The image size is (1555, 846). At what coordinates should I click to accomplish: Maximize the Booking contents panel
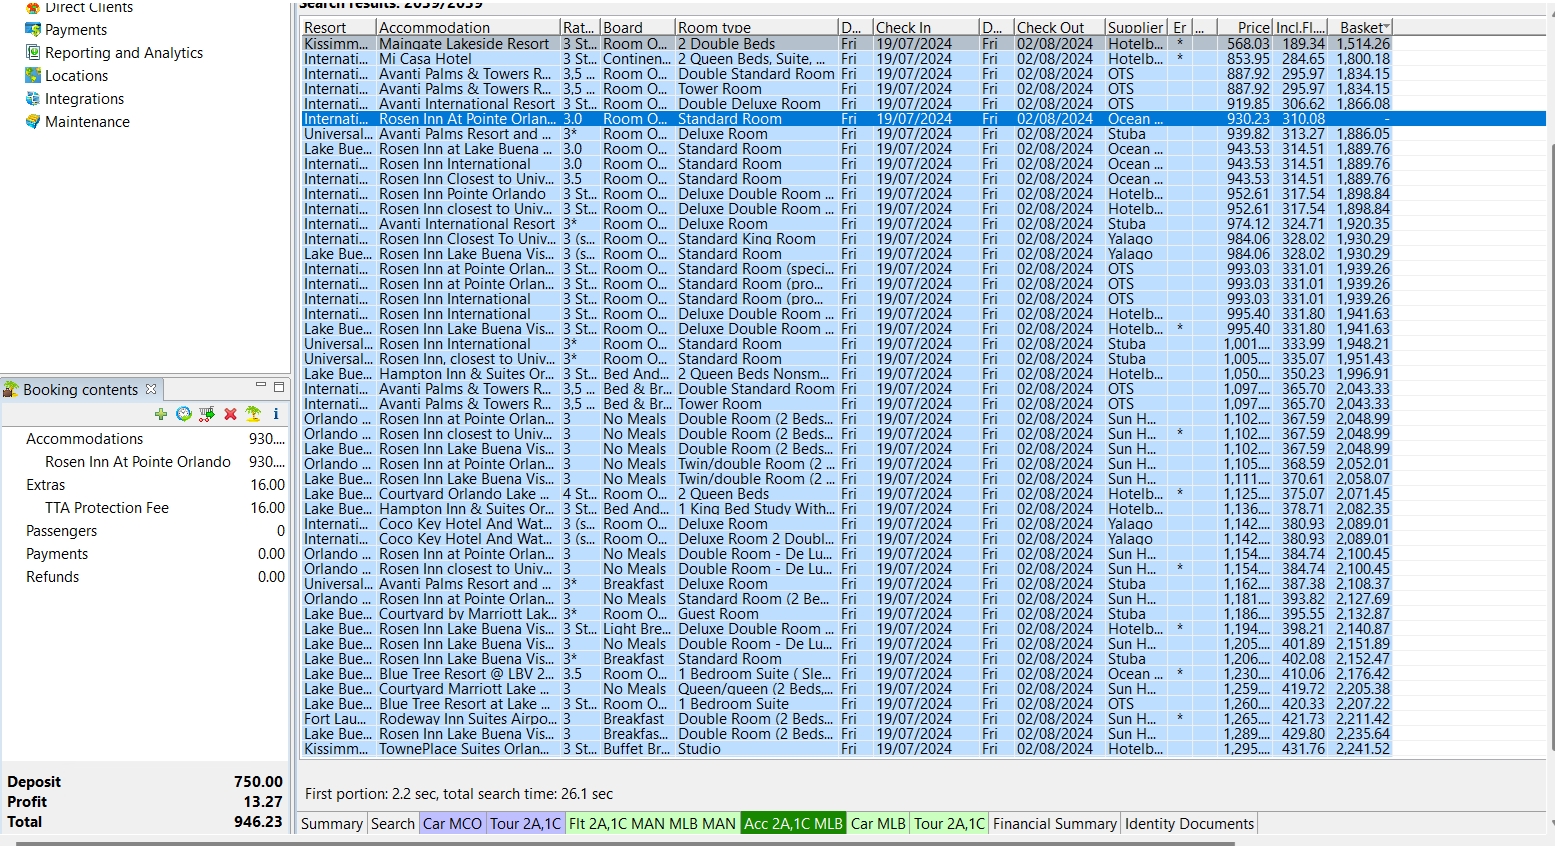279,386
